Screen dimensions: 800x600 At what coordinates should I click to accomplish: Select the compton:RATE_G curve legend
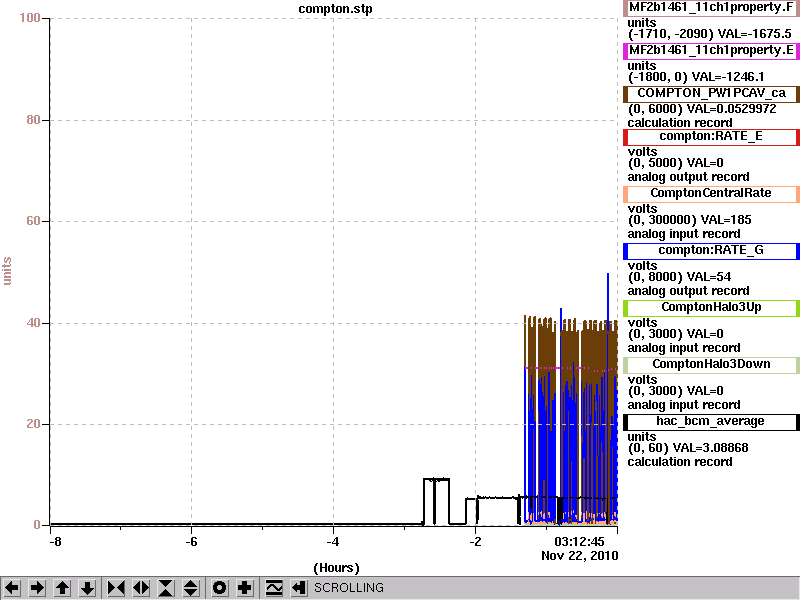[711, 251]
